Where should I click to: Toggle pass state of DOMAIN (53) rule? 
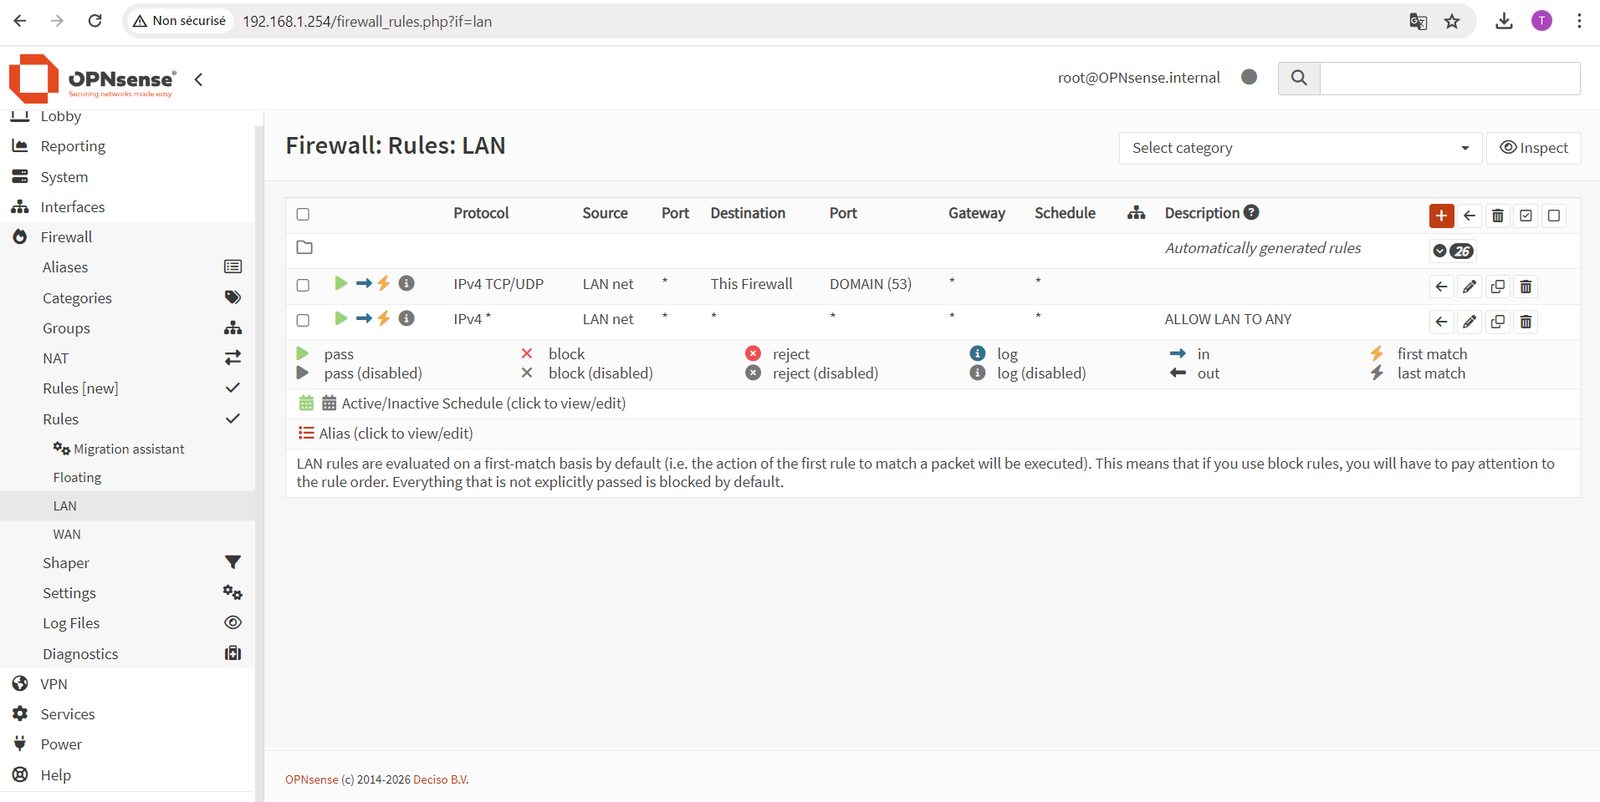pyautogui.click(x=341, y=283)
